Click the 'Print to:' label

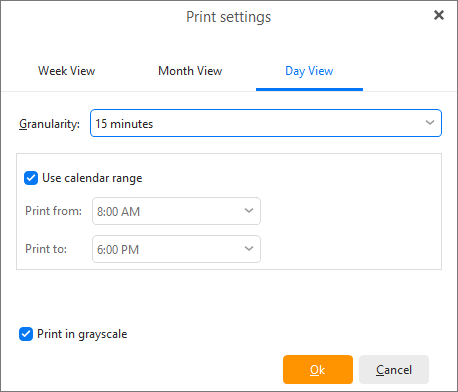click(x=46, y=249)
